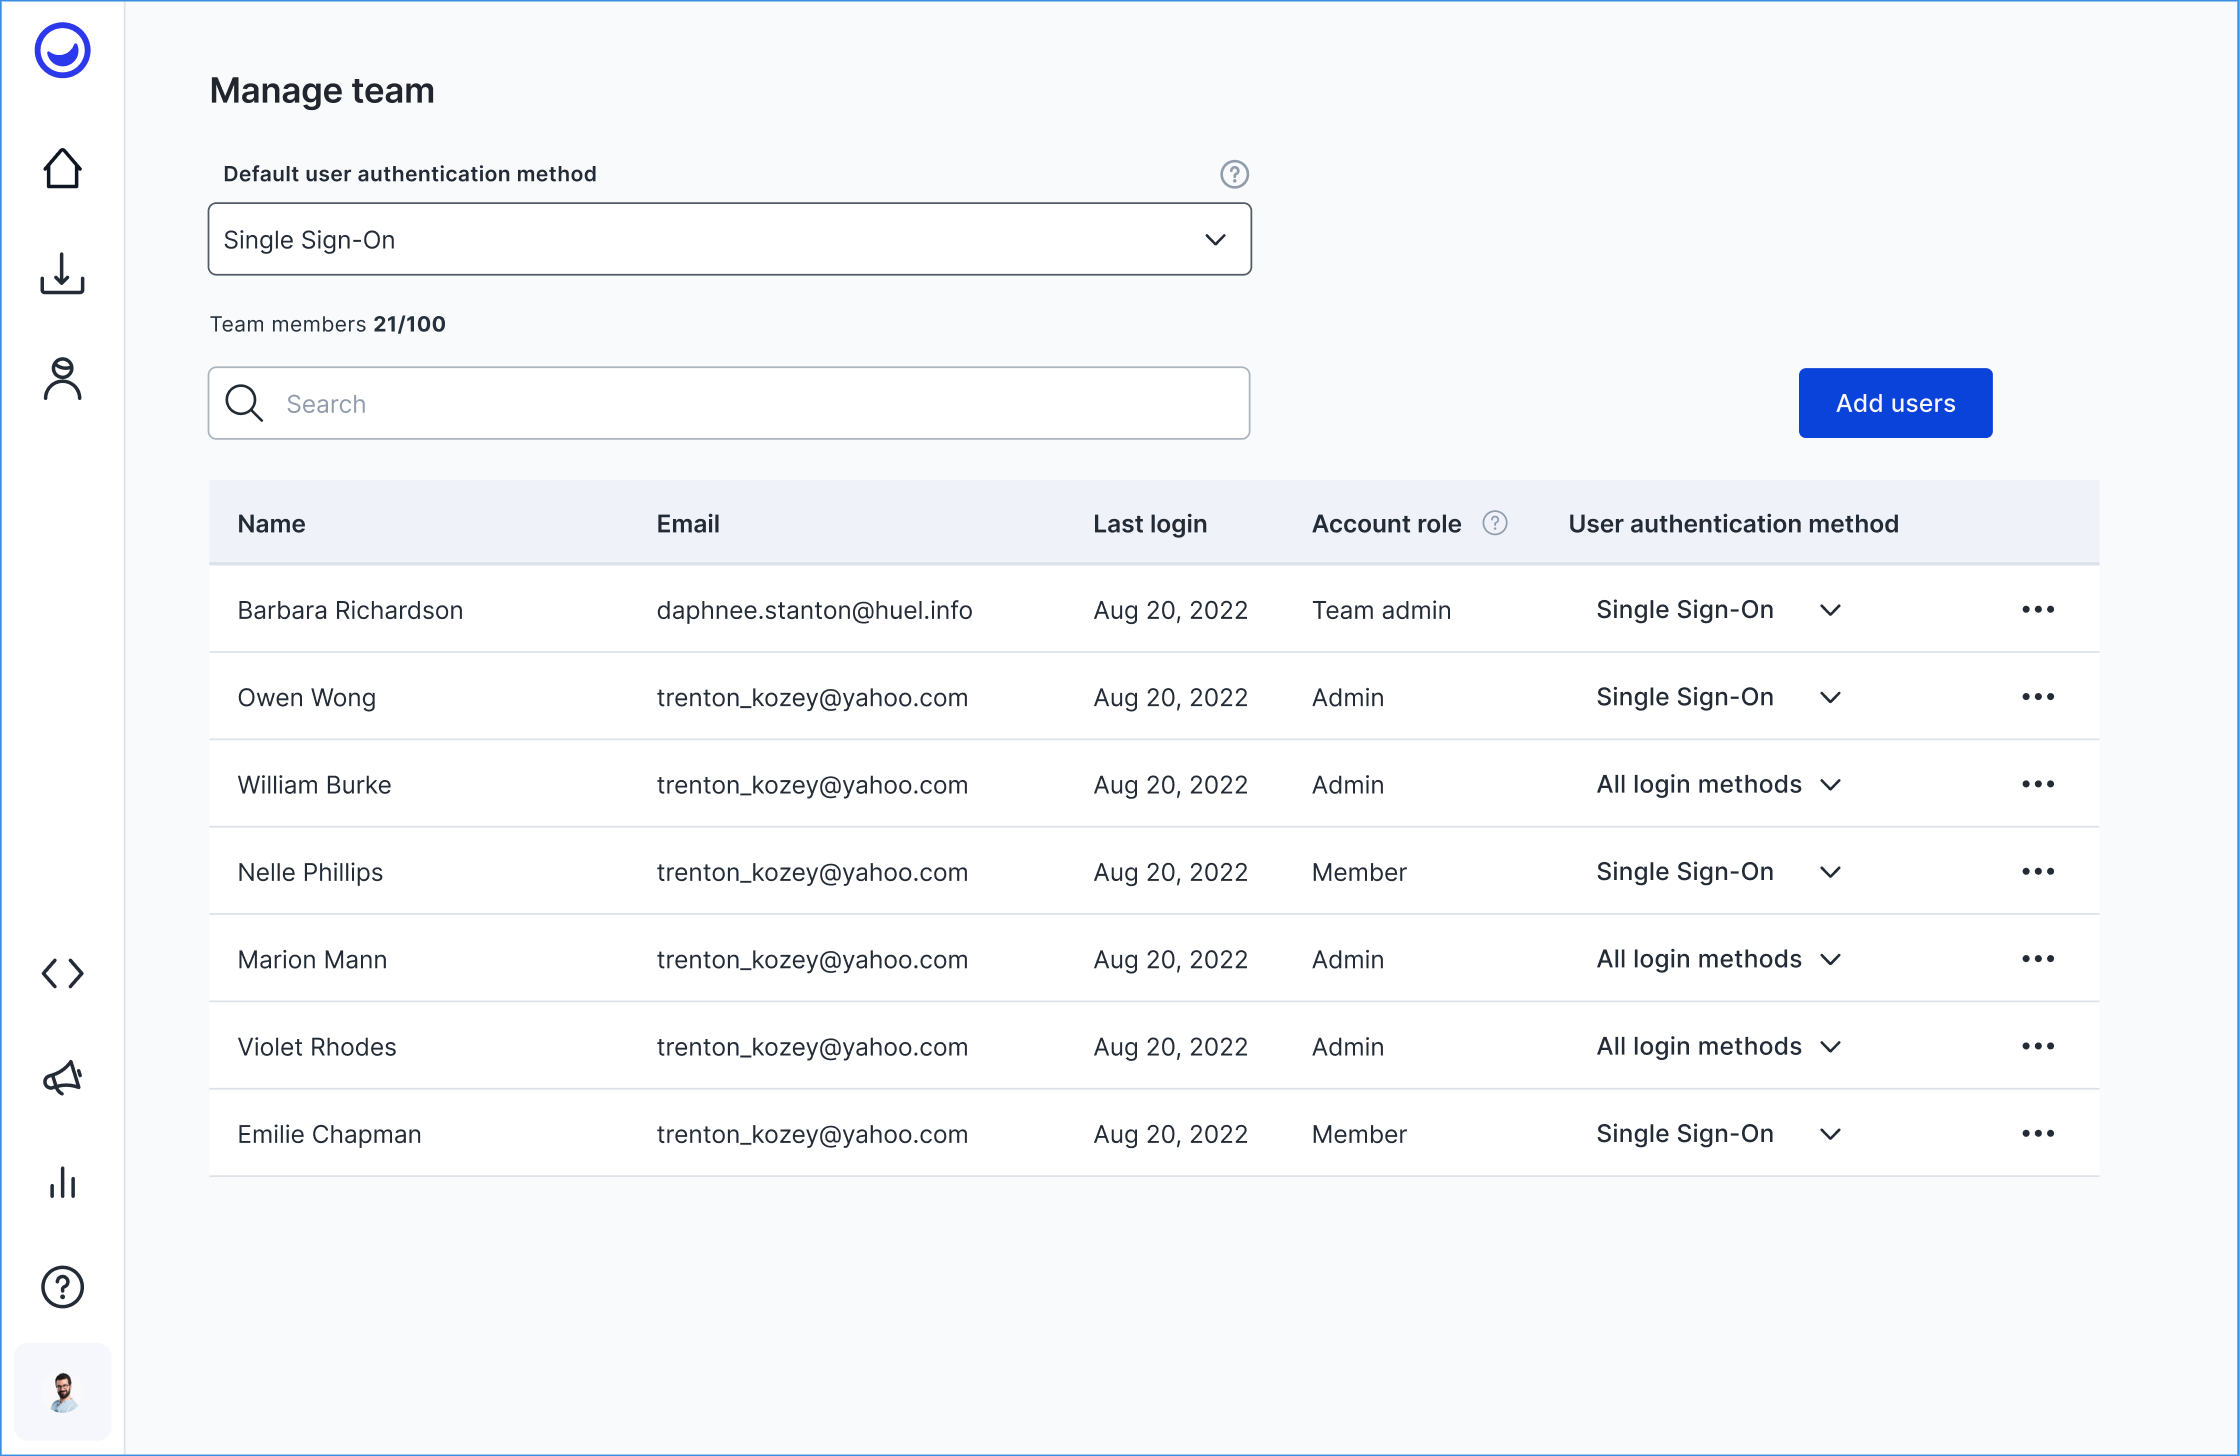
Task: Open the three-dot menu for Violet Rhodes
Action: [x=2037, y=1046]
